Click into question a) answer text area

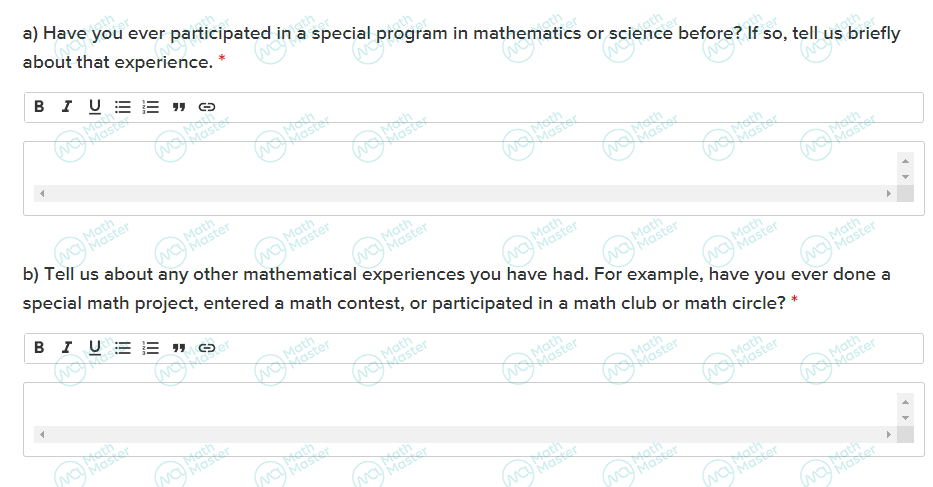click(x=465, y=167)
